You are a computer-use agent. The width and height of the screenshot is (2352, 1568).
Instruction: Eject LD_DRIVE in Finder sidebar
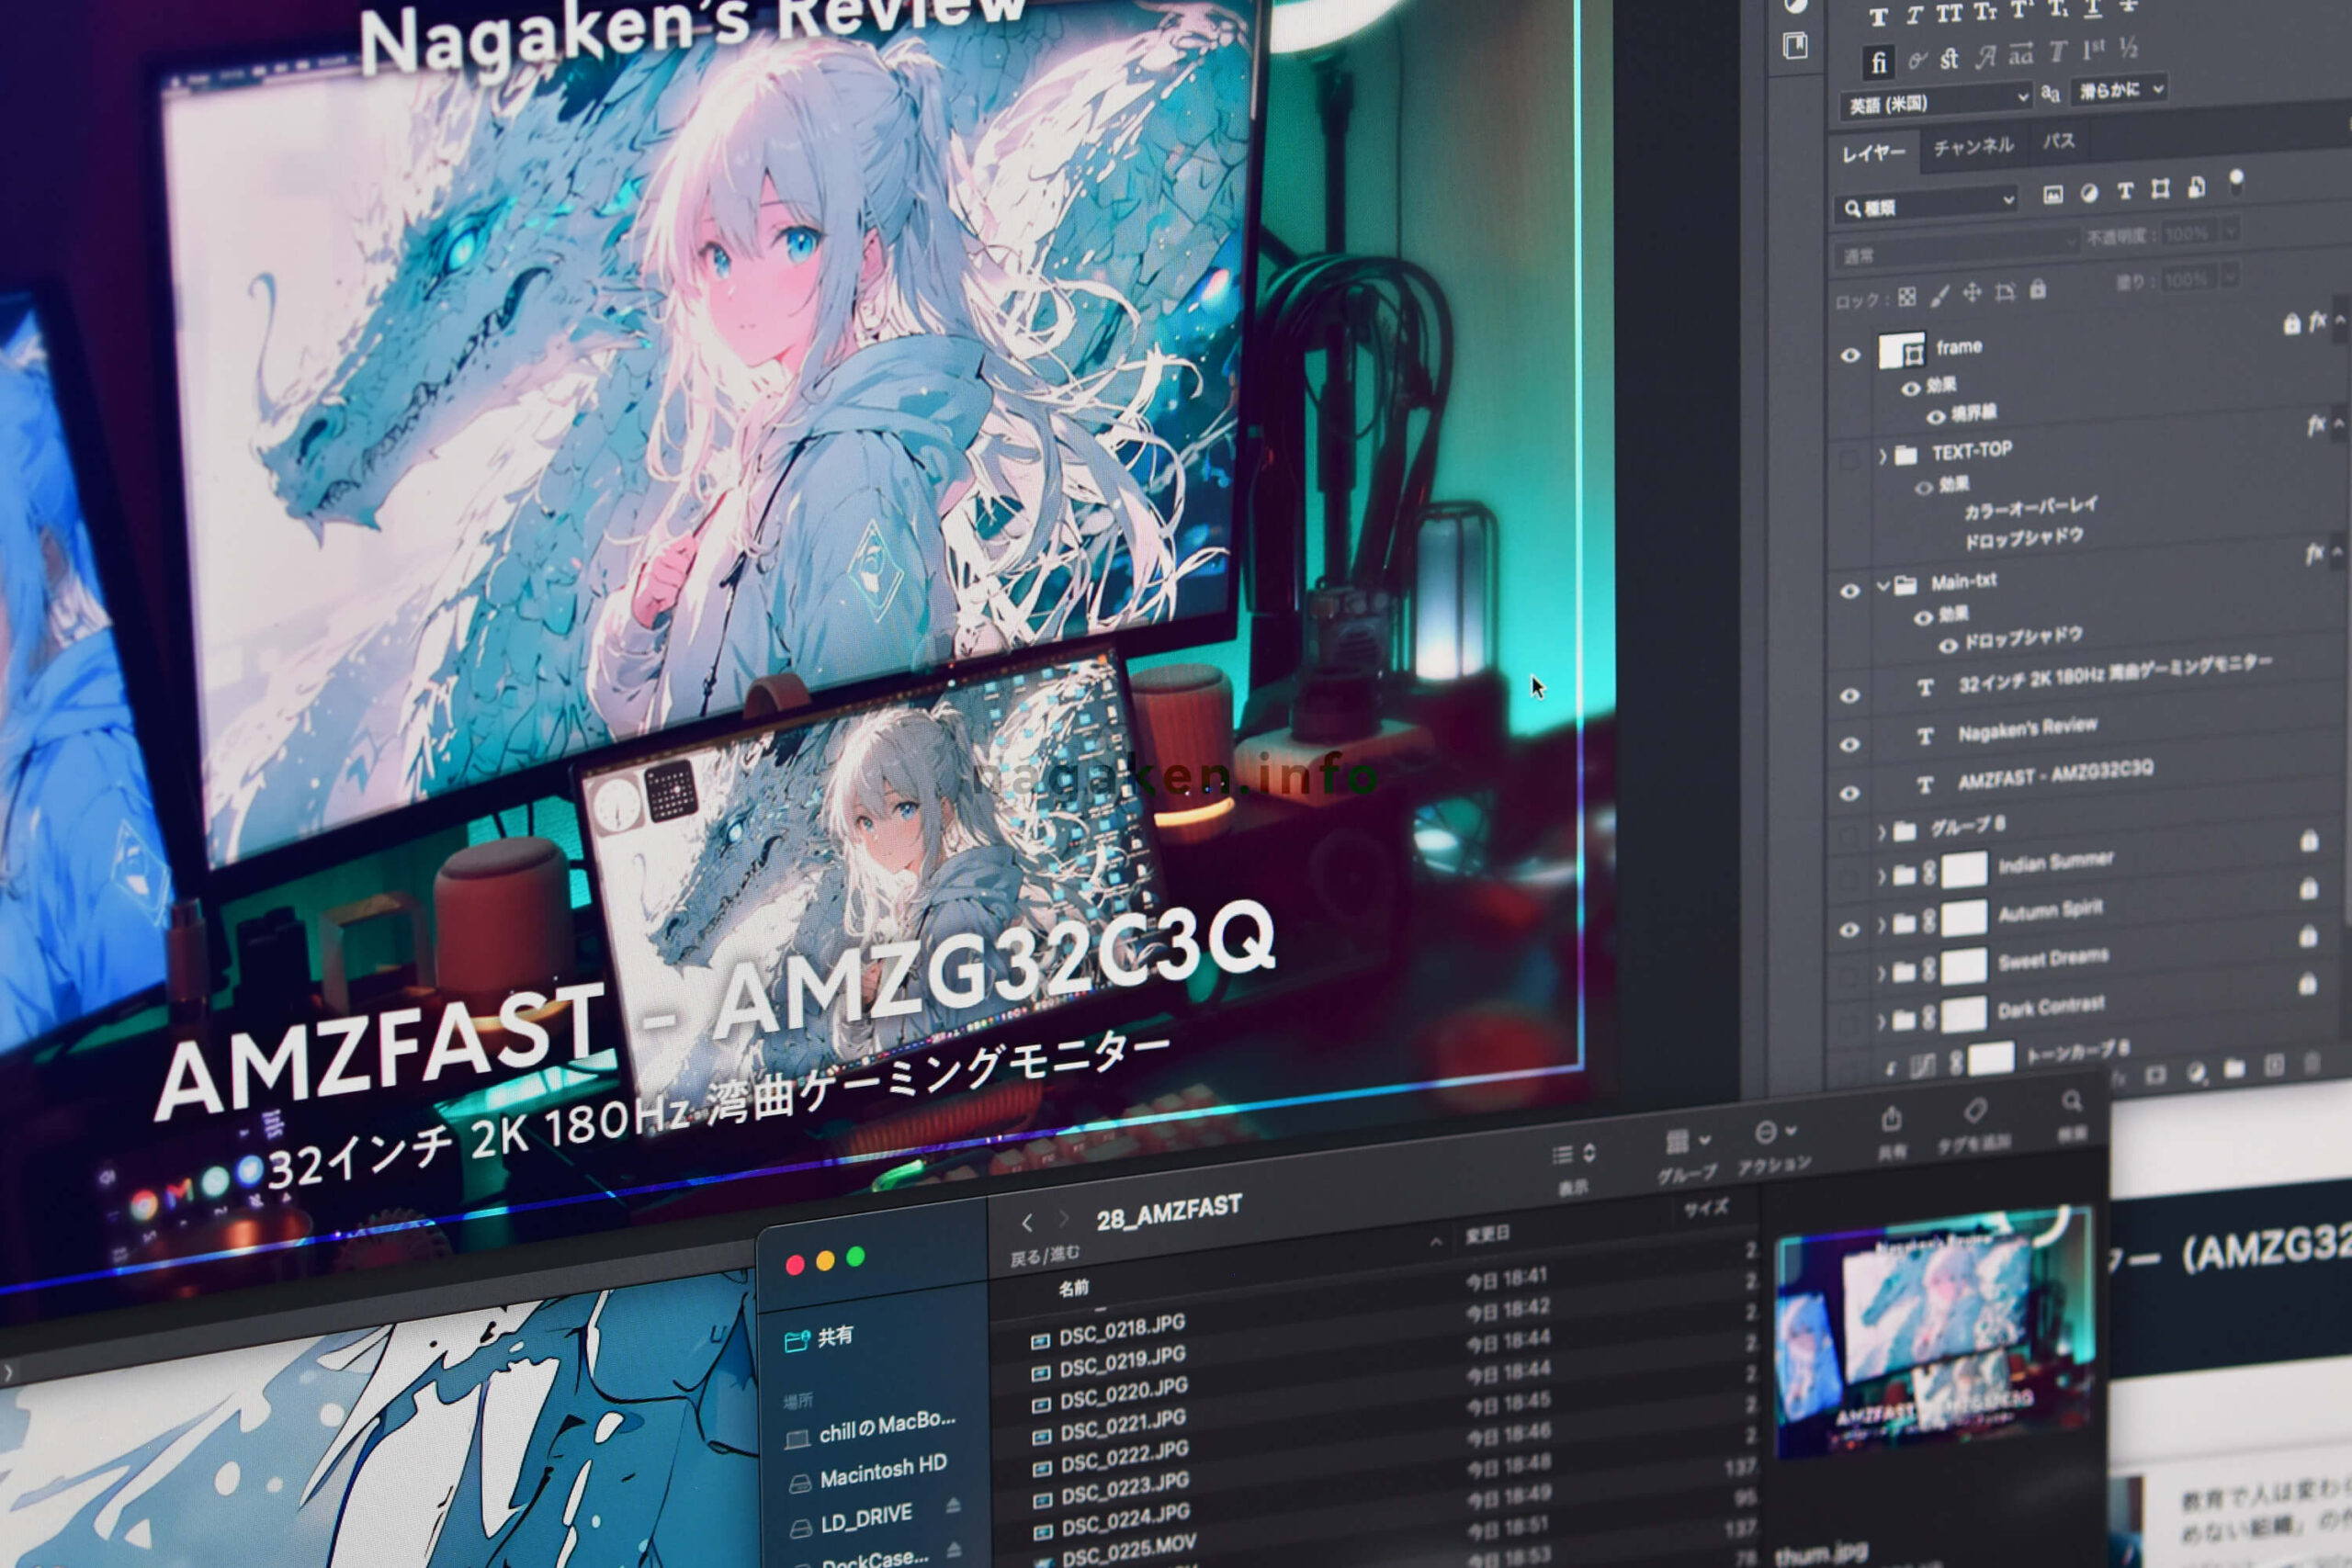(x=953, y=1505)
